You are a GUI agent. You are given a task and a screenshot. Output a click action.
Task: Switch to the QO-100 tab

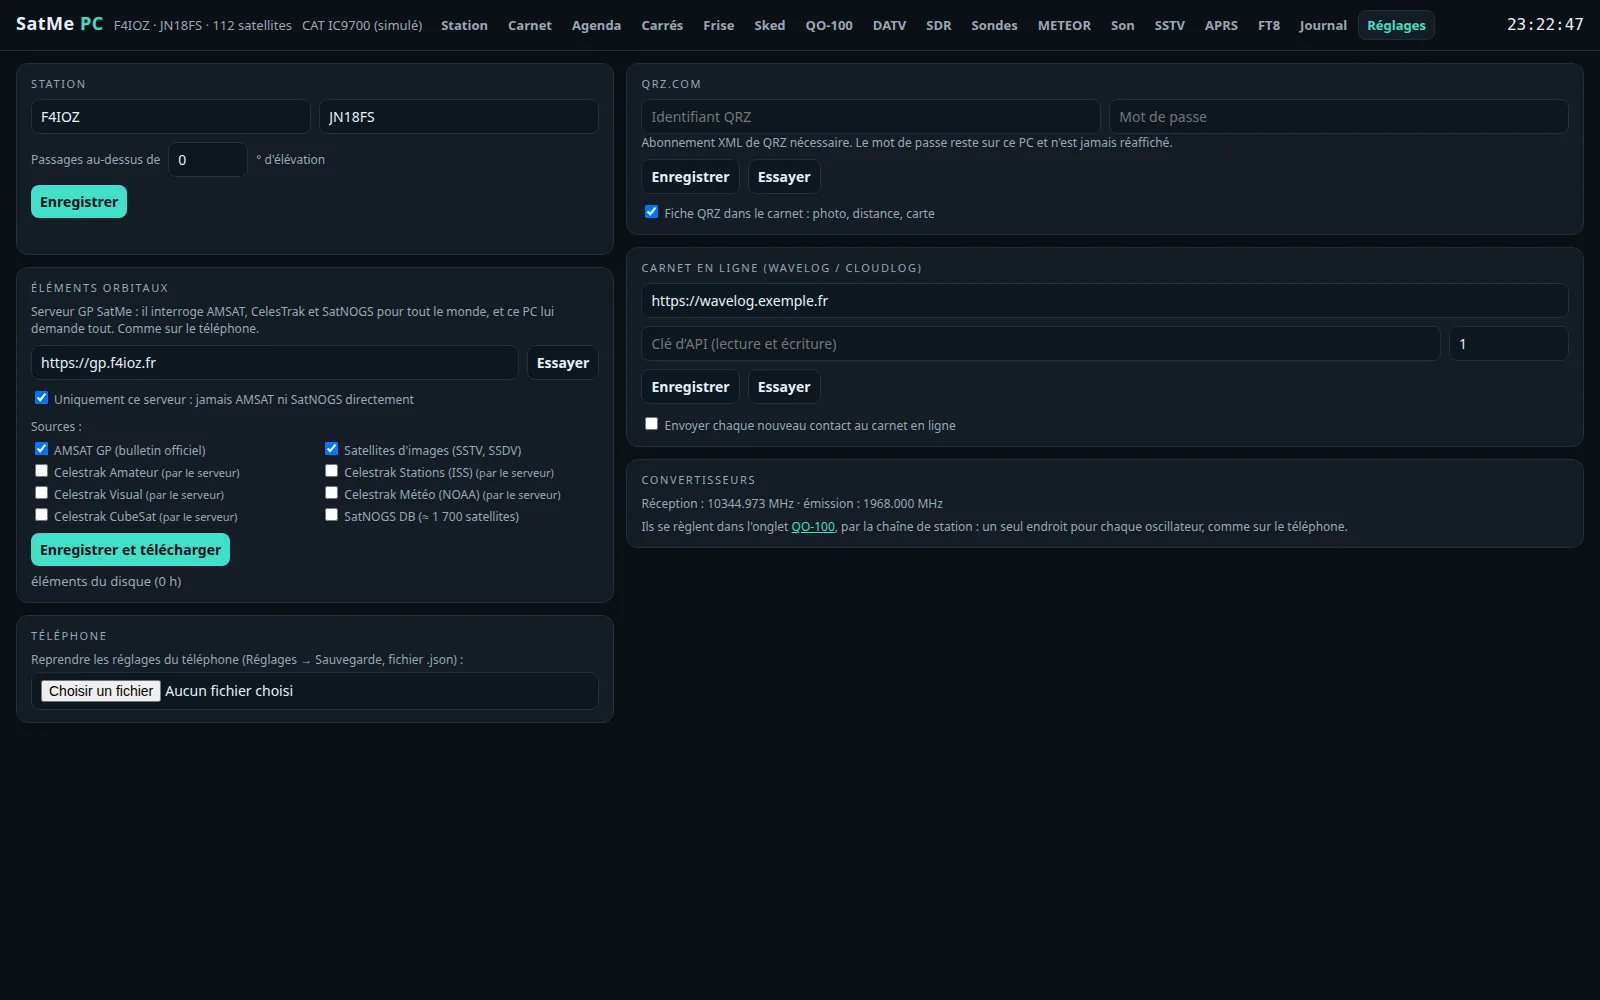pos(829,25)
